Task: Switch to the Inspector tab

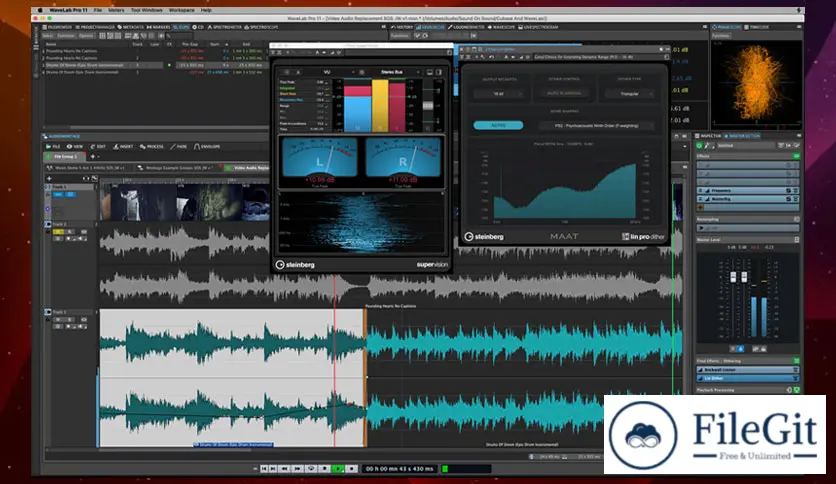Action: [709, 136]
